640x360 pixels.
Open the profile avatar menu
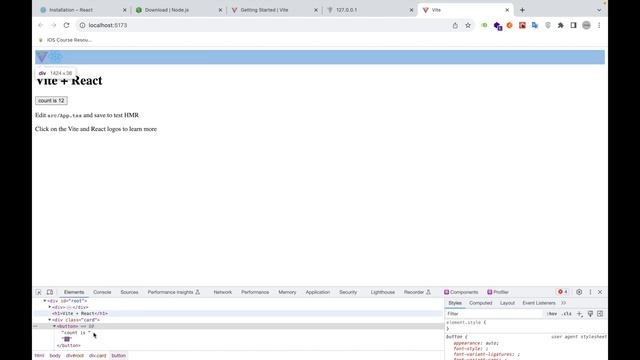coord(587,25)
